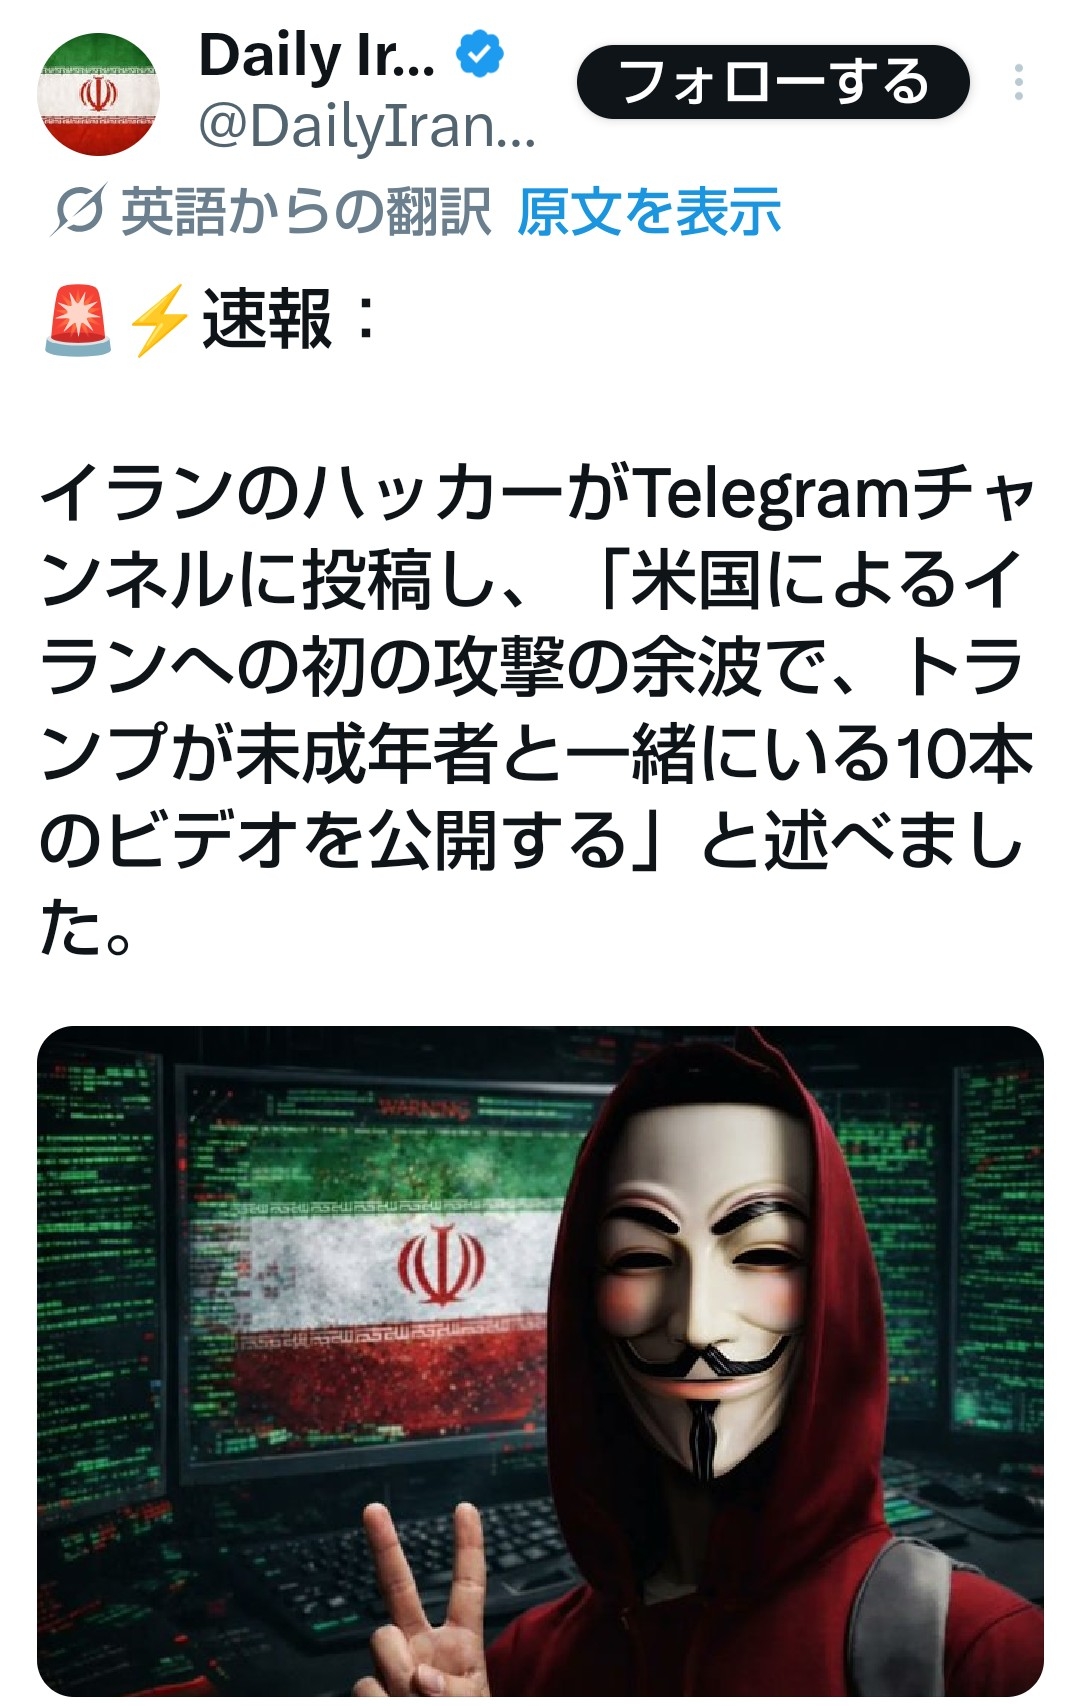Open the Daily Iran profile avatar
Viewport: 1080px width, 1706px height.
pyautogui.click(x=98, y=94)
